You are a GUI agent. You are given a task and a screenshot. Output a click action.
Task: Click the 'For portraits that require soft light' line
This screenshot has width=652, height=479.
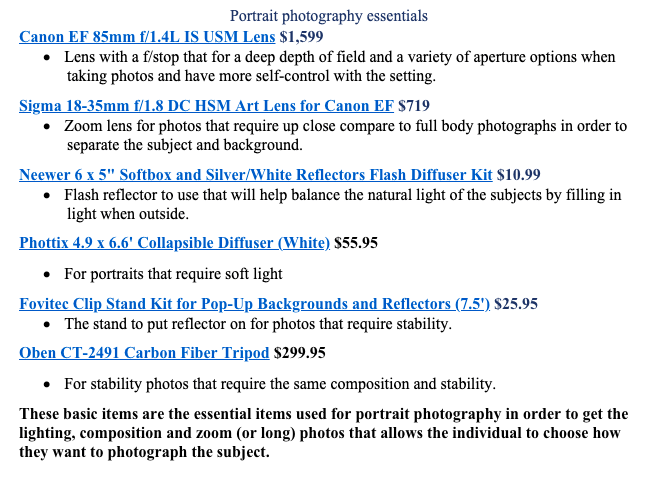(173, 274)
